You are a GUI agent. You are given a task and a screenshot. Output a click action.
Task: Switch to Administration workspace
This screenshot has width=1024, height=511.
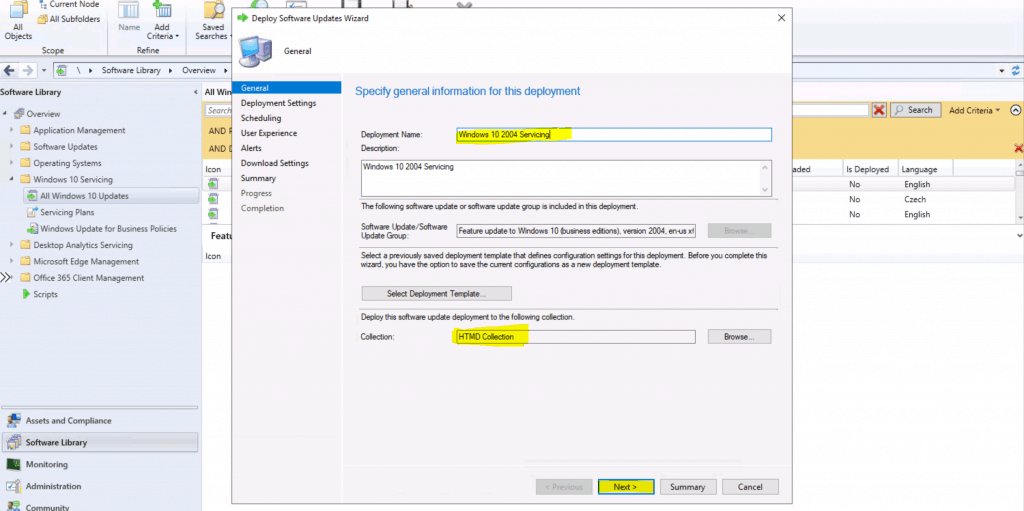[x=99, y=486]
